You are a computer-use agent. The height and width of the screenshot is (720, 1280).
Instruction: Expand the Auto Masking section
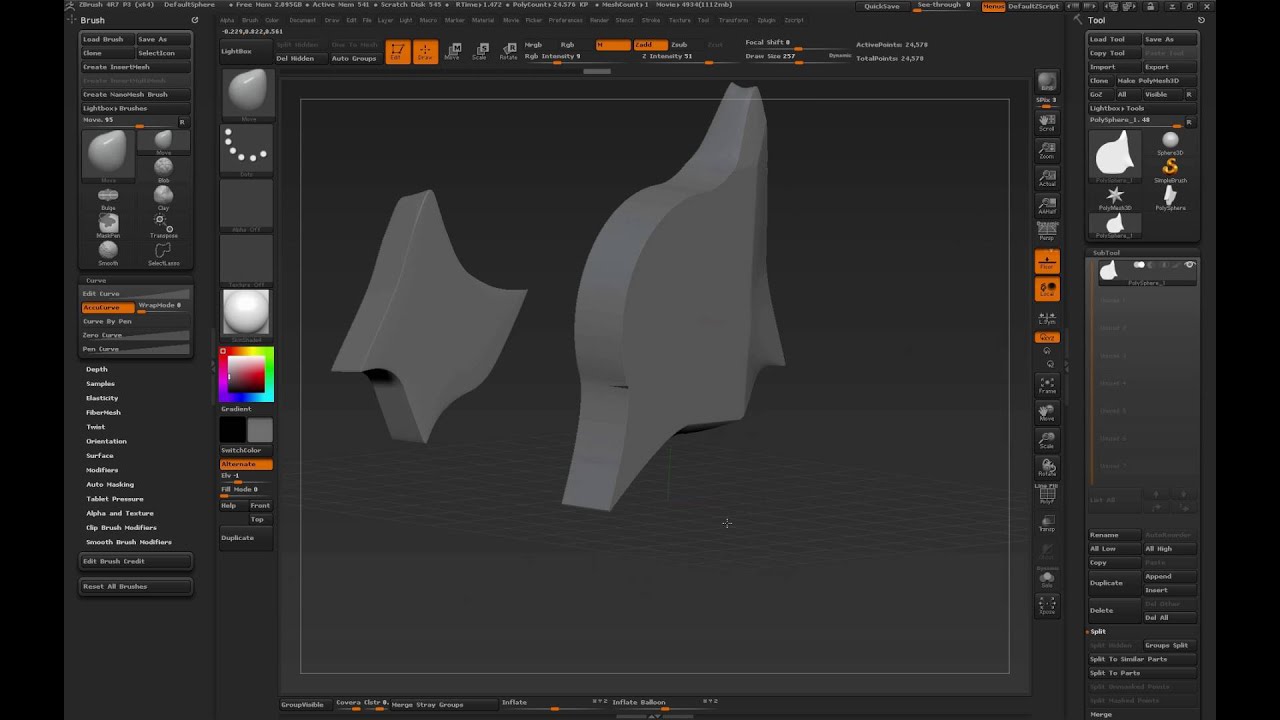tap(110, 484)
